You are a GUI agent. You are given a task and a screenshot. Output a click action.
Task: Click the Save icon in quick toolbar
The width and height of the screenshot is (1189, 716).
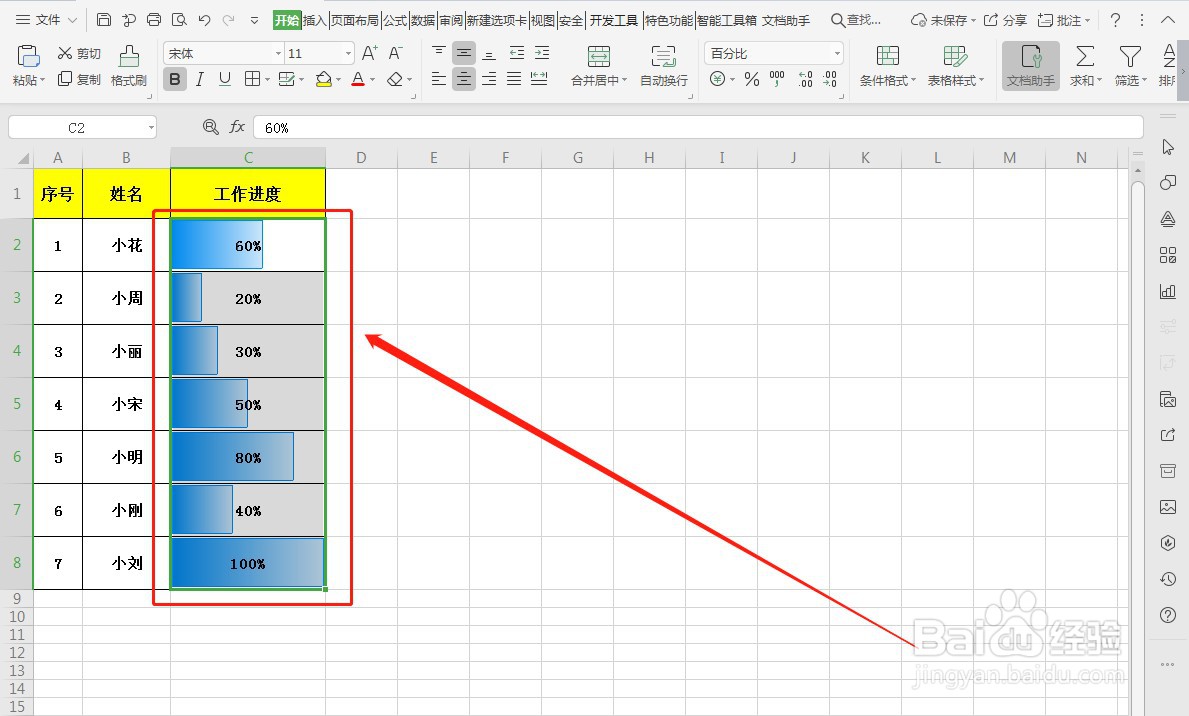tap(104, 20)
